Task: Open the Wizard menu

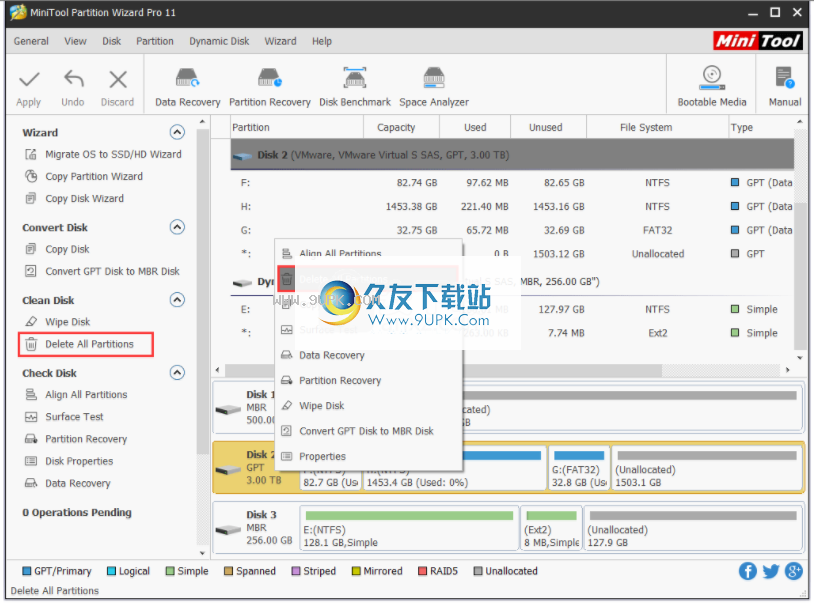Action: (x=280, y=41)
